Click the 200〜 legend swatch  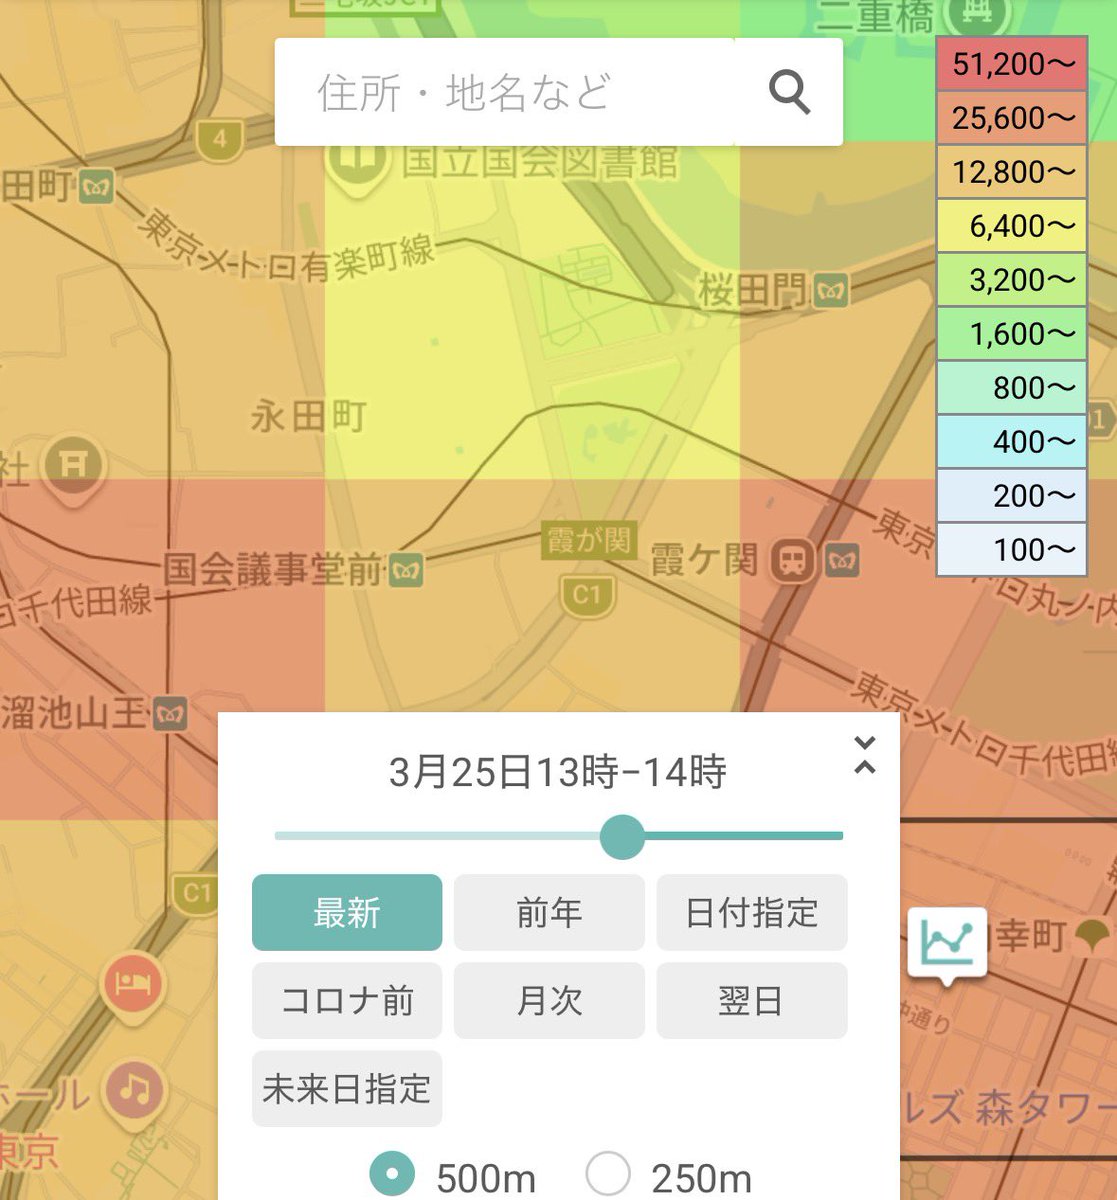1011,496
